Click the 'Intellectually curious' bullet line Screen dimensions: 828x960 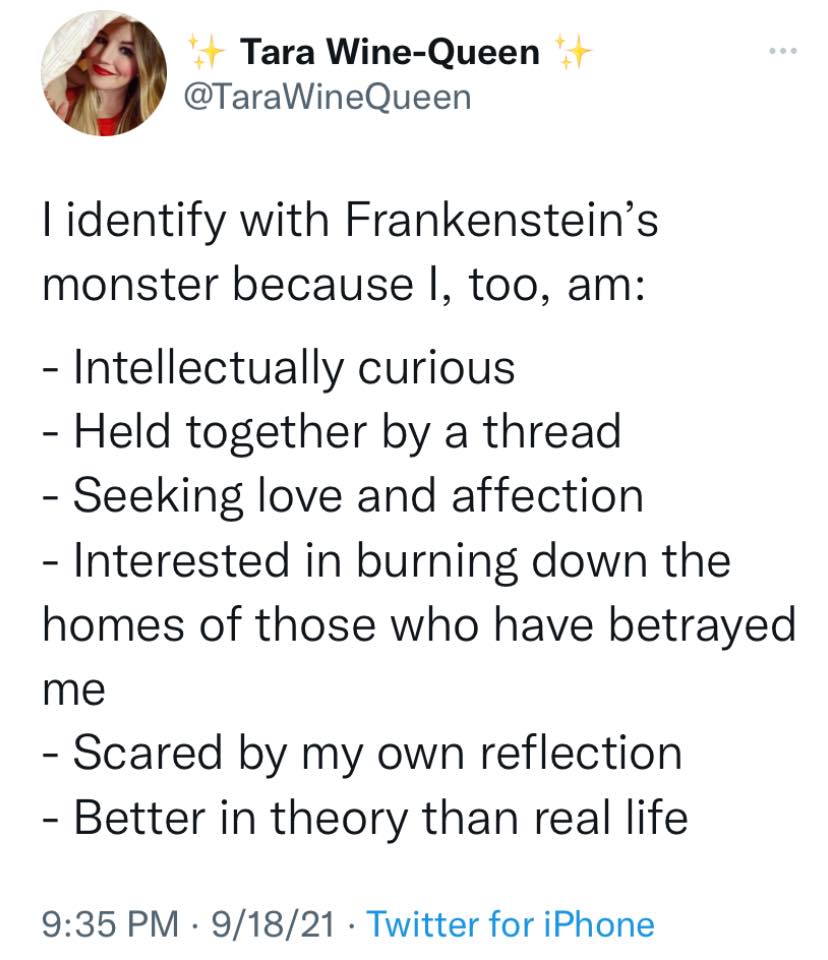280,366
